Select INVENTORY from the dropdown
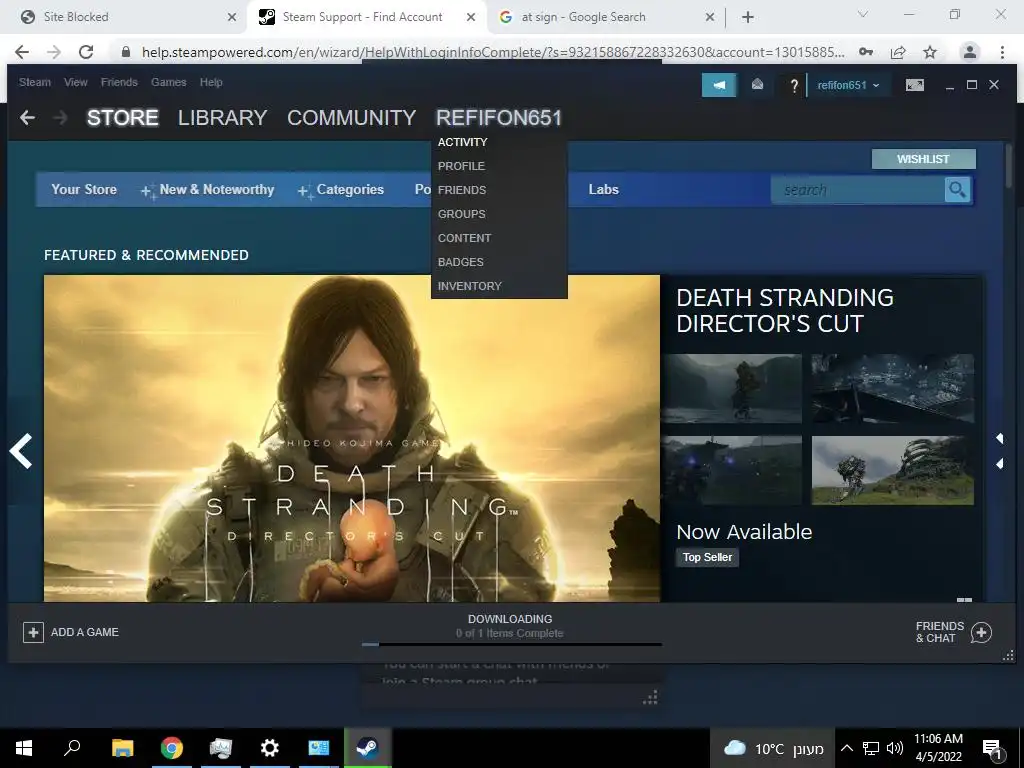 coord(470,286)
